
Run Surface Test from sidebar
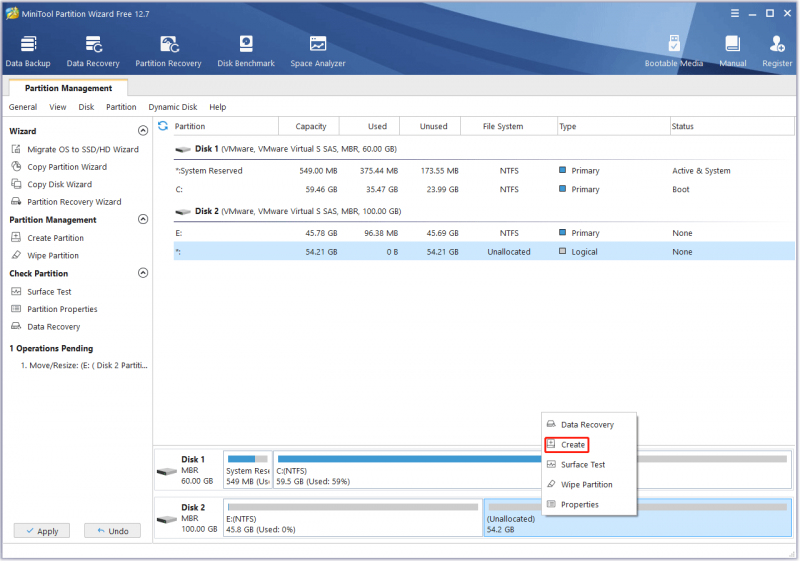[41, 292]
